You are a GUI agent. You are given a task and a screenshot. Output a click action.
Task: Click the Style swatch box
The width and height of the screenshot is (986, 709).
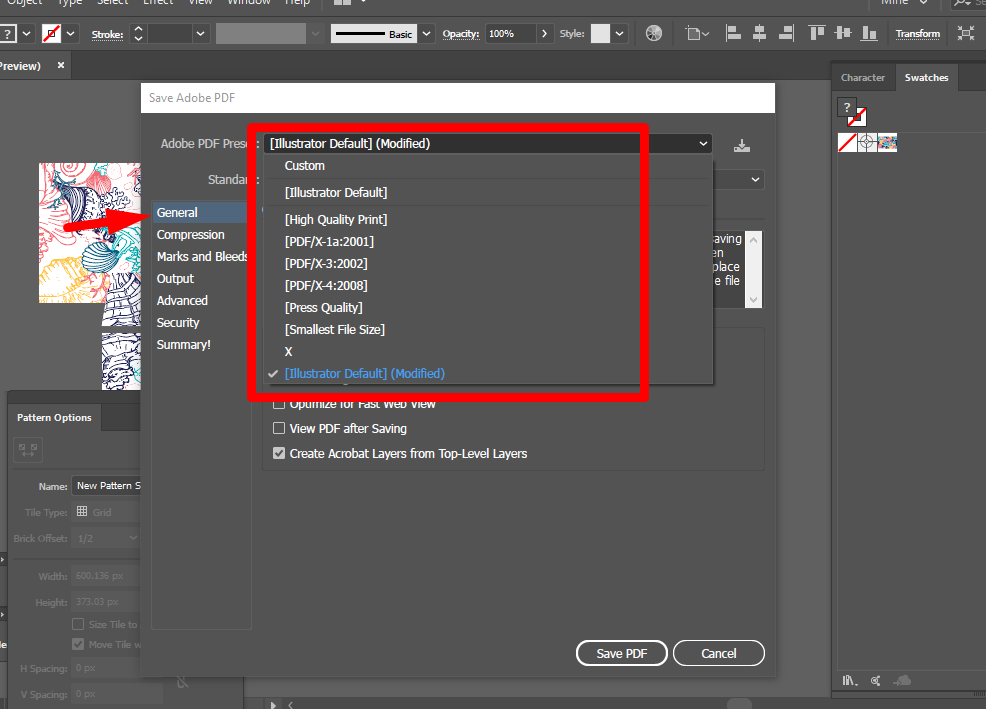click(x=600, y=33)
